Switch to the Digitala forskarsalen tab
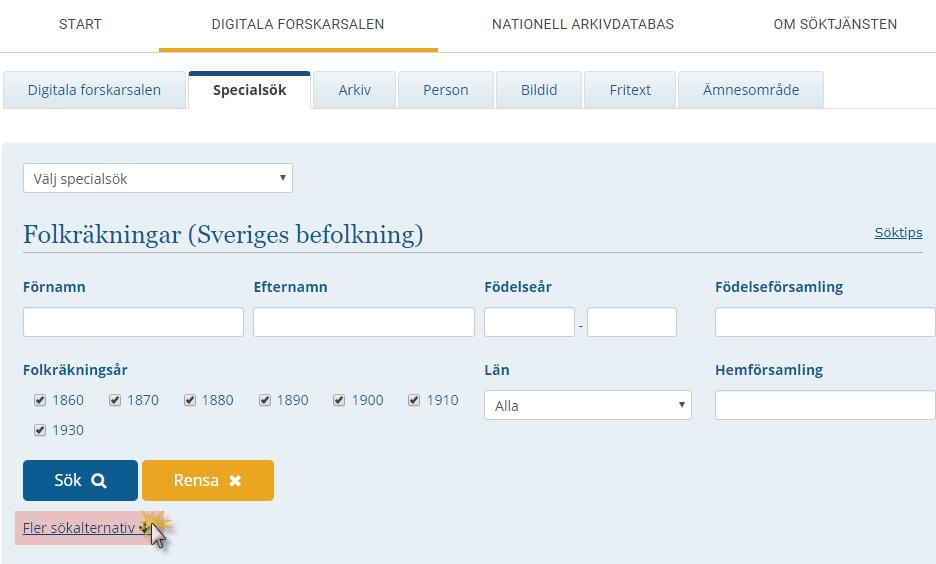 coord(94,90)
